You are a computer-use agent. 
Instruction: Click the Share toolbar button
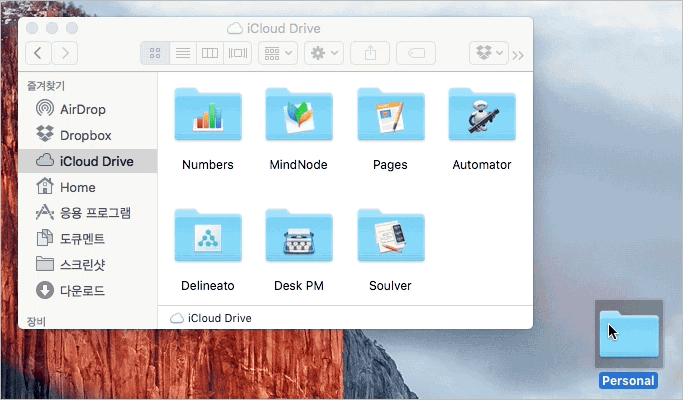point(370,53)
